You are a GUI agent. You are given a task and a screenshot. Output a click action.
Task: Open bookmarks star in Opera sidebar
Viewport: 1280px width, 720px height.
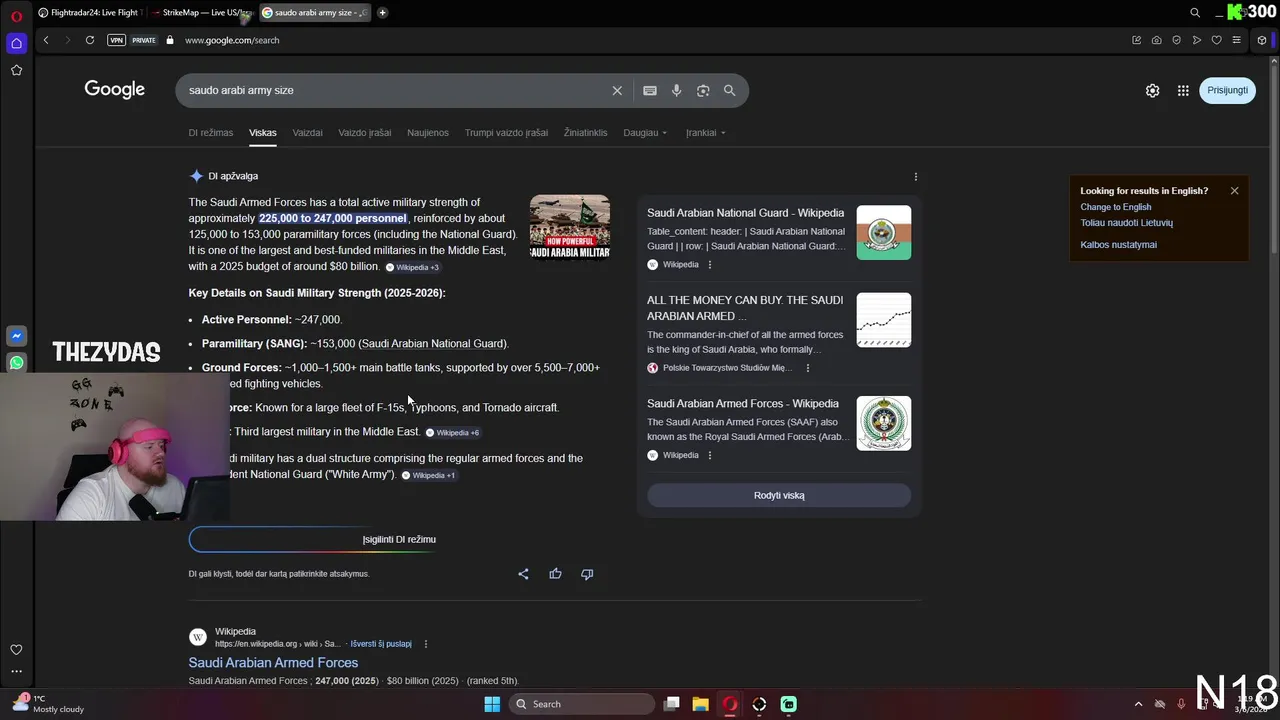click(x=16, y=70)
